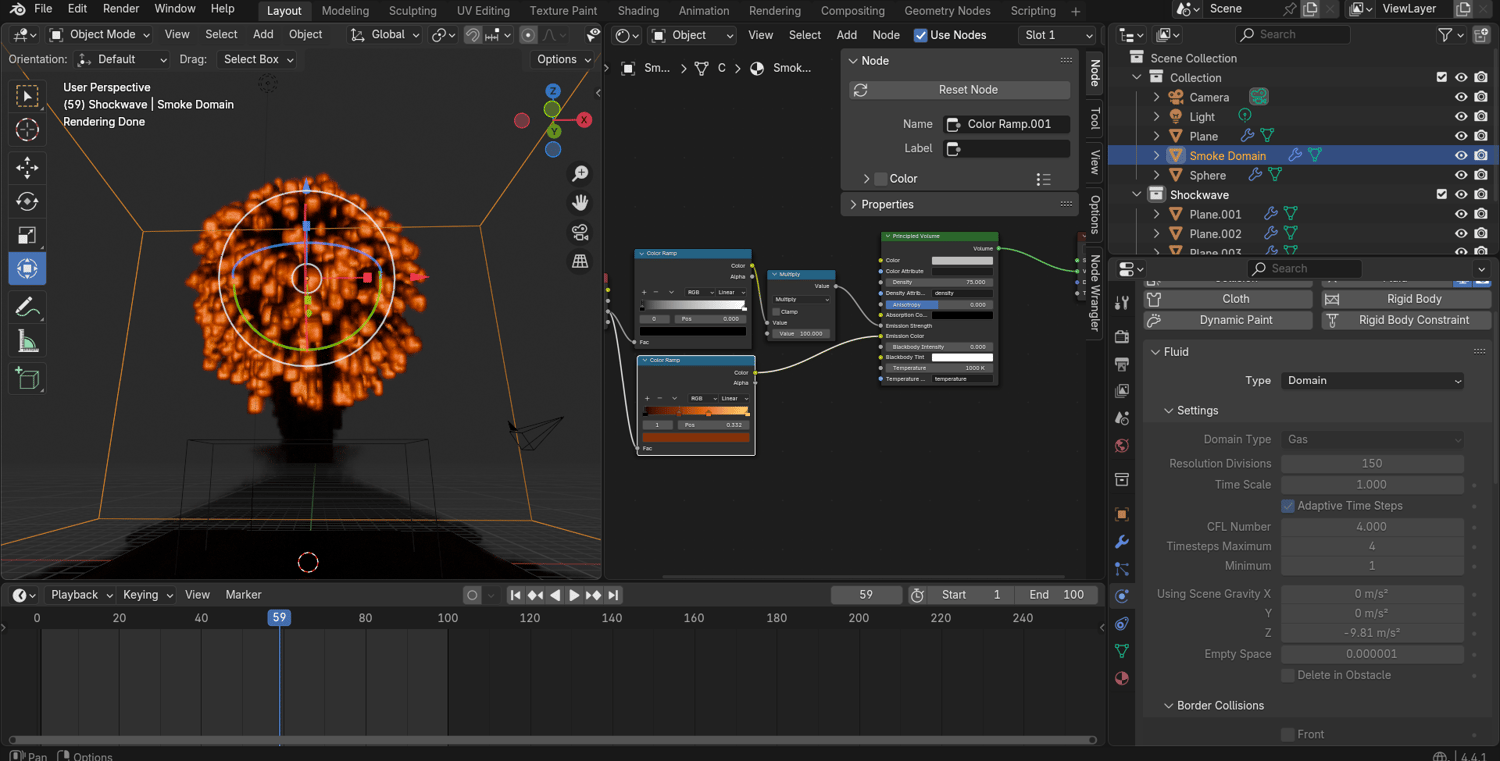Click the viewport zoom magnifier icon
This screenshot has width=1500, height=761.
click(580, 174)
